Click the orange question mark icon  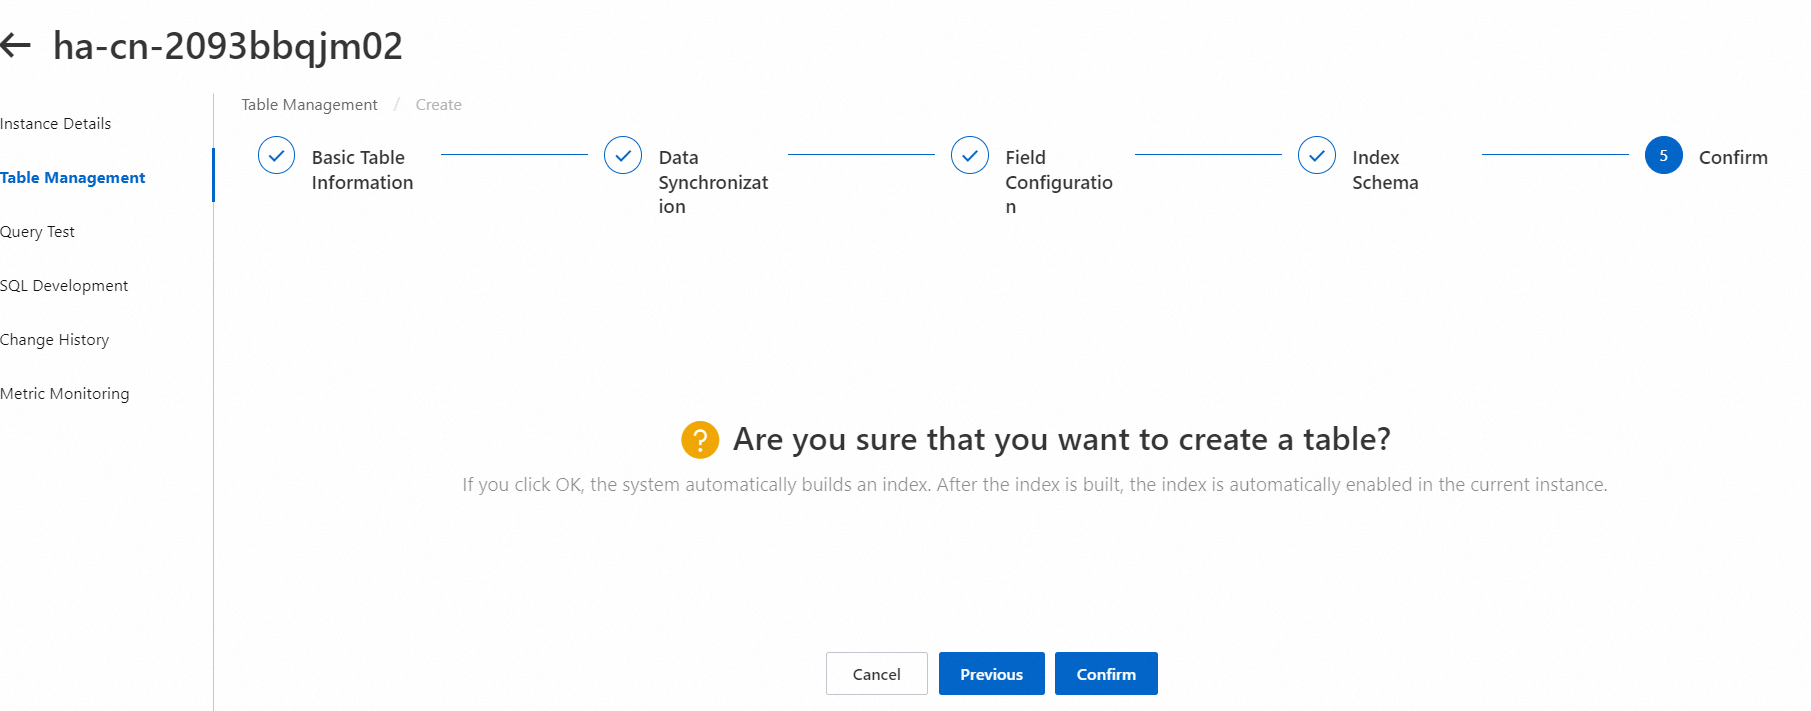click(700, 440)
